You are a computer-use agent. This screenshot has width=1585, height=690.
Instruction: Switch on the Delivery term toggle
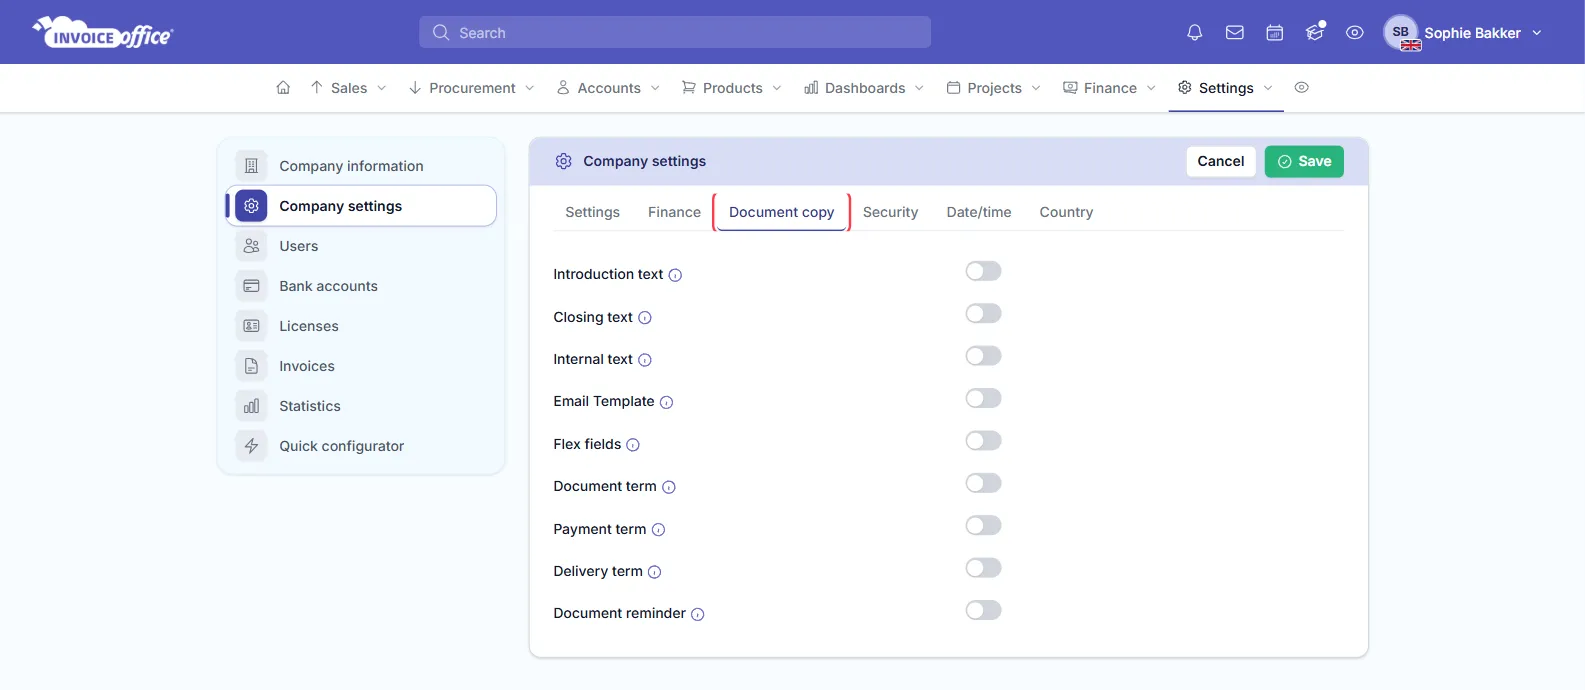pos(983,568)
